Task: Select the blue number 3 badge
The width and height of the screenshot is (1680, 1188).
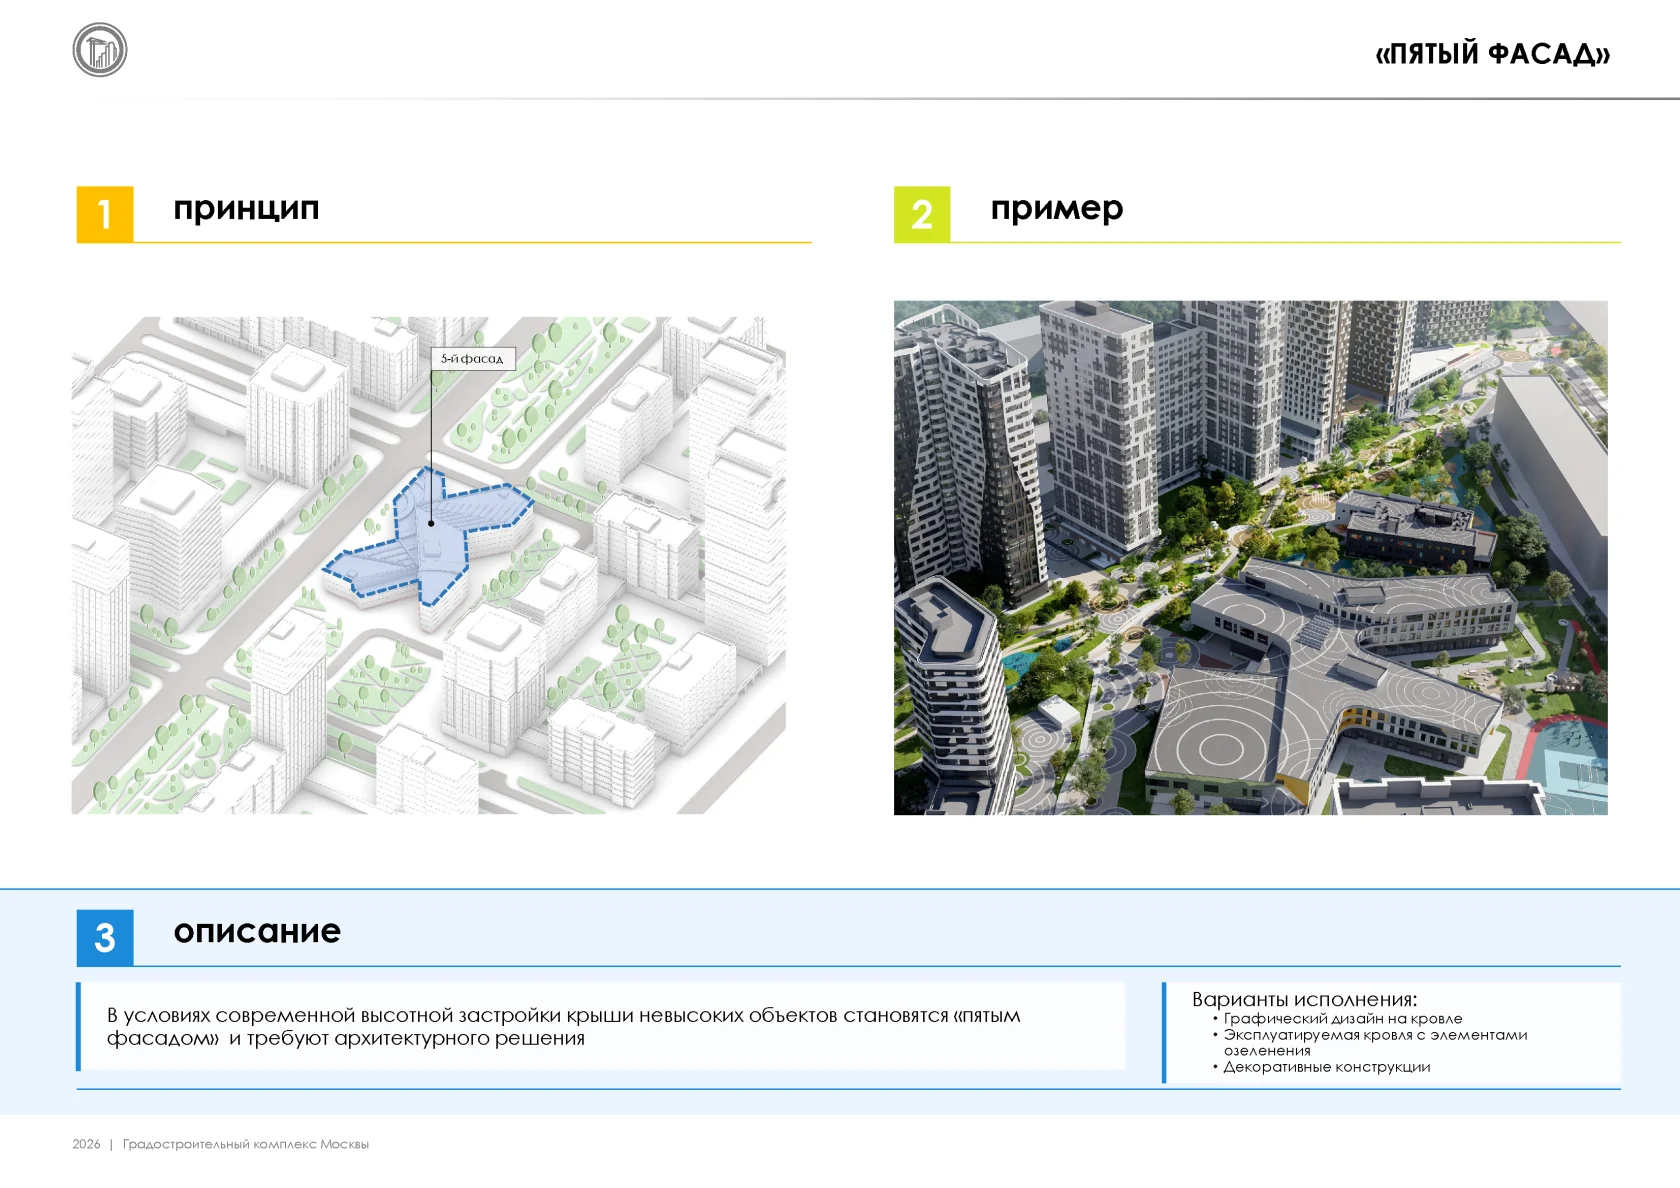Action: pos(105,938)
